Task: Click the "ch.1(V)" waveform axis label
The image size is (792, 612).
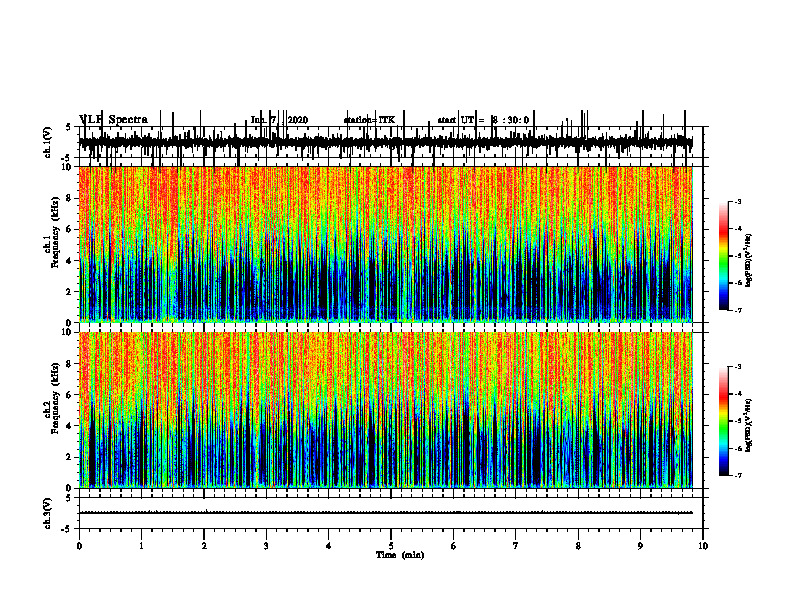Action: pos(47,142)
